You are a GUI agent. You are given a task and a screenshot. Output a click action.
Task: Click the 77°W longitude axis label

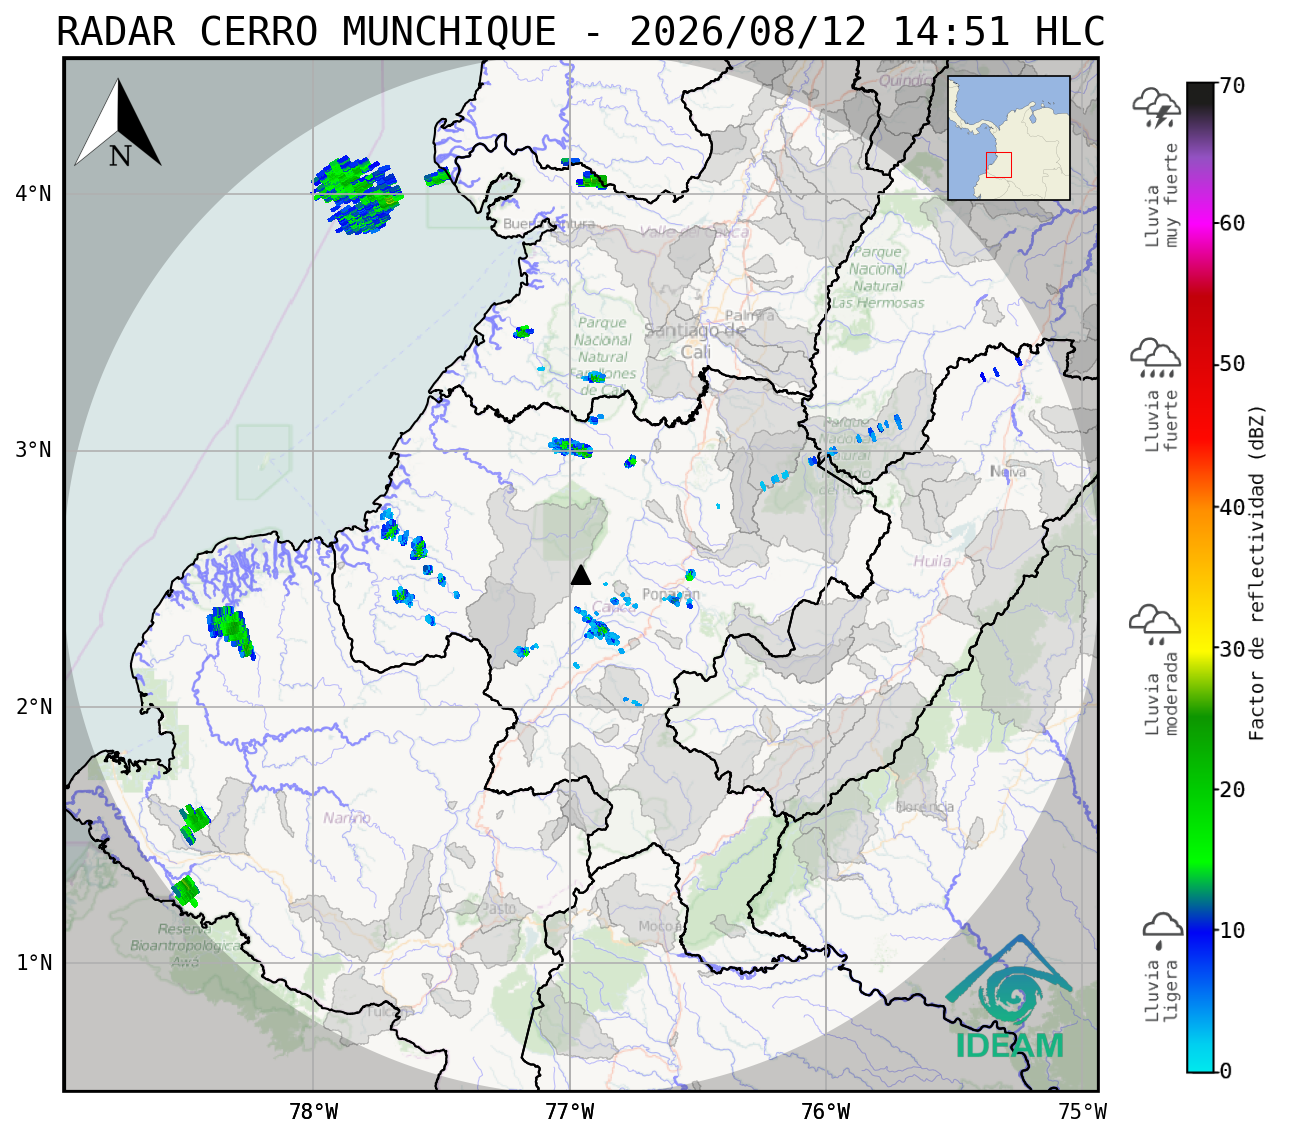pyautogui.click(x=569, y=1111)
